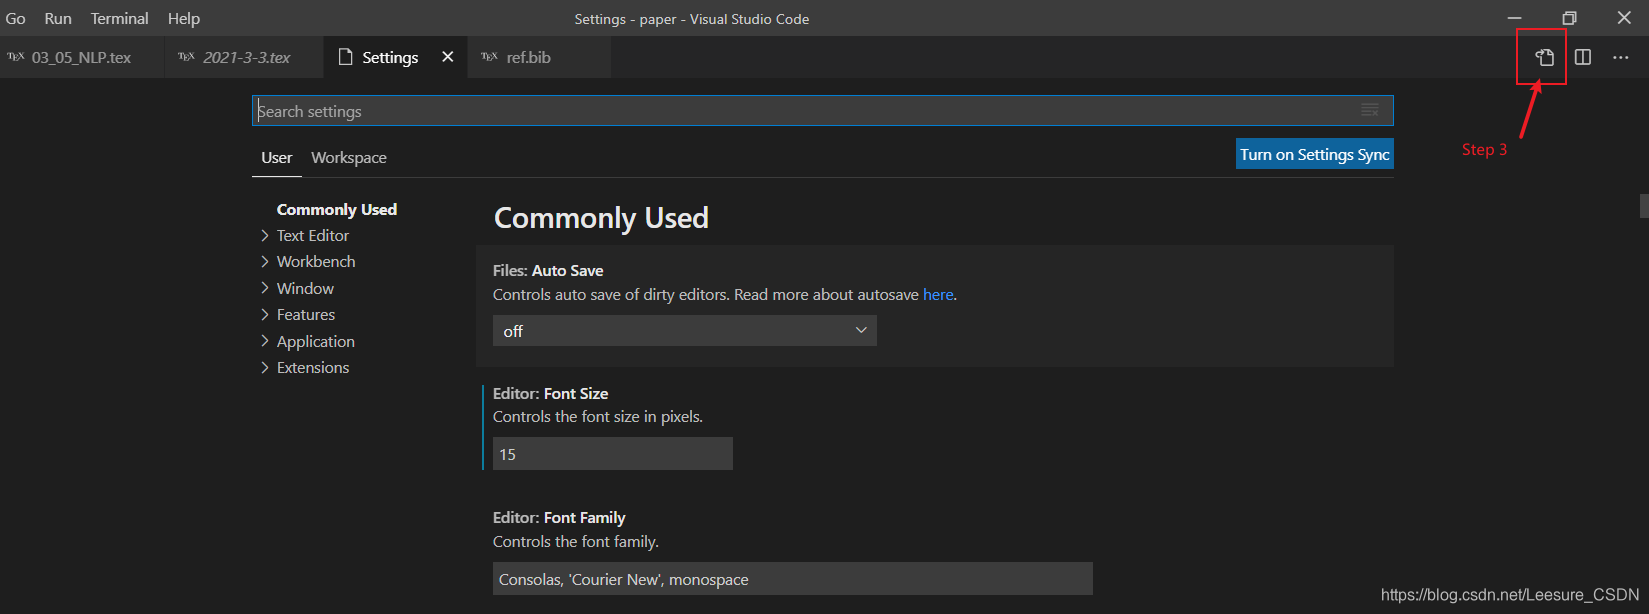The height and width of the screenshot is (614, 1649).
Task: Click the TeX icon of 03_05_NLP.tex tab
Action: click(16, 57)
